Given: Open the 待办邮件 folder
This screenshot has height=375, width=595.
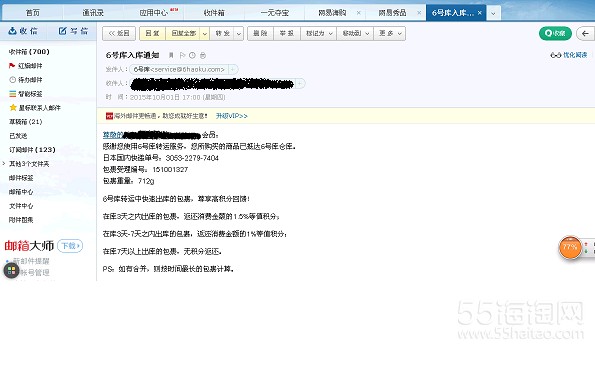Looking at the screenshot, I should [30, 80].
